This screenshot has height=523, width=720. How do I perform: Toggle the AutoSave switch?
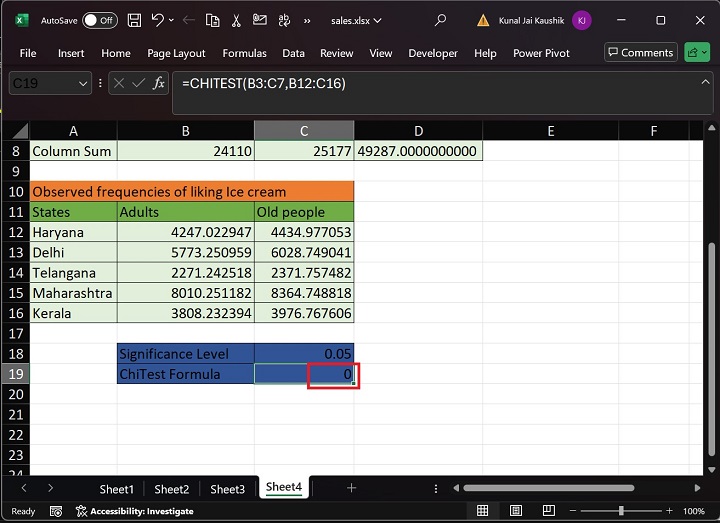99,20
